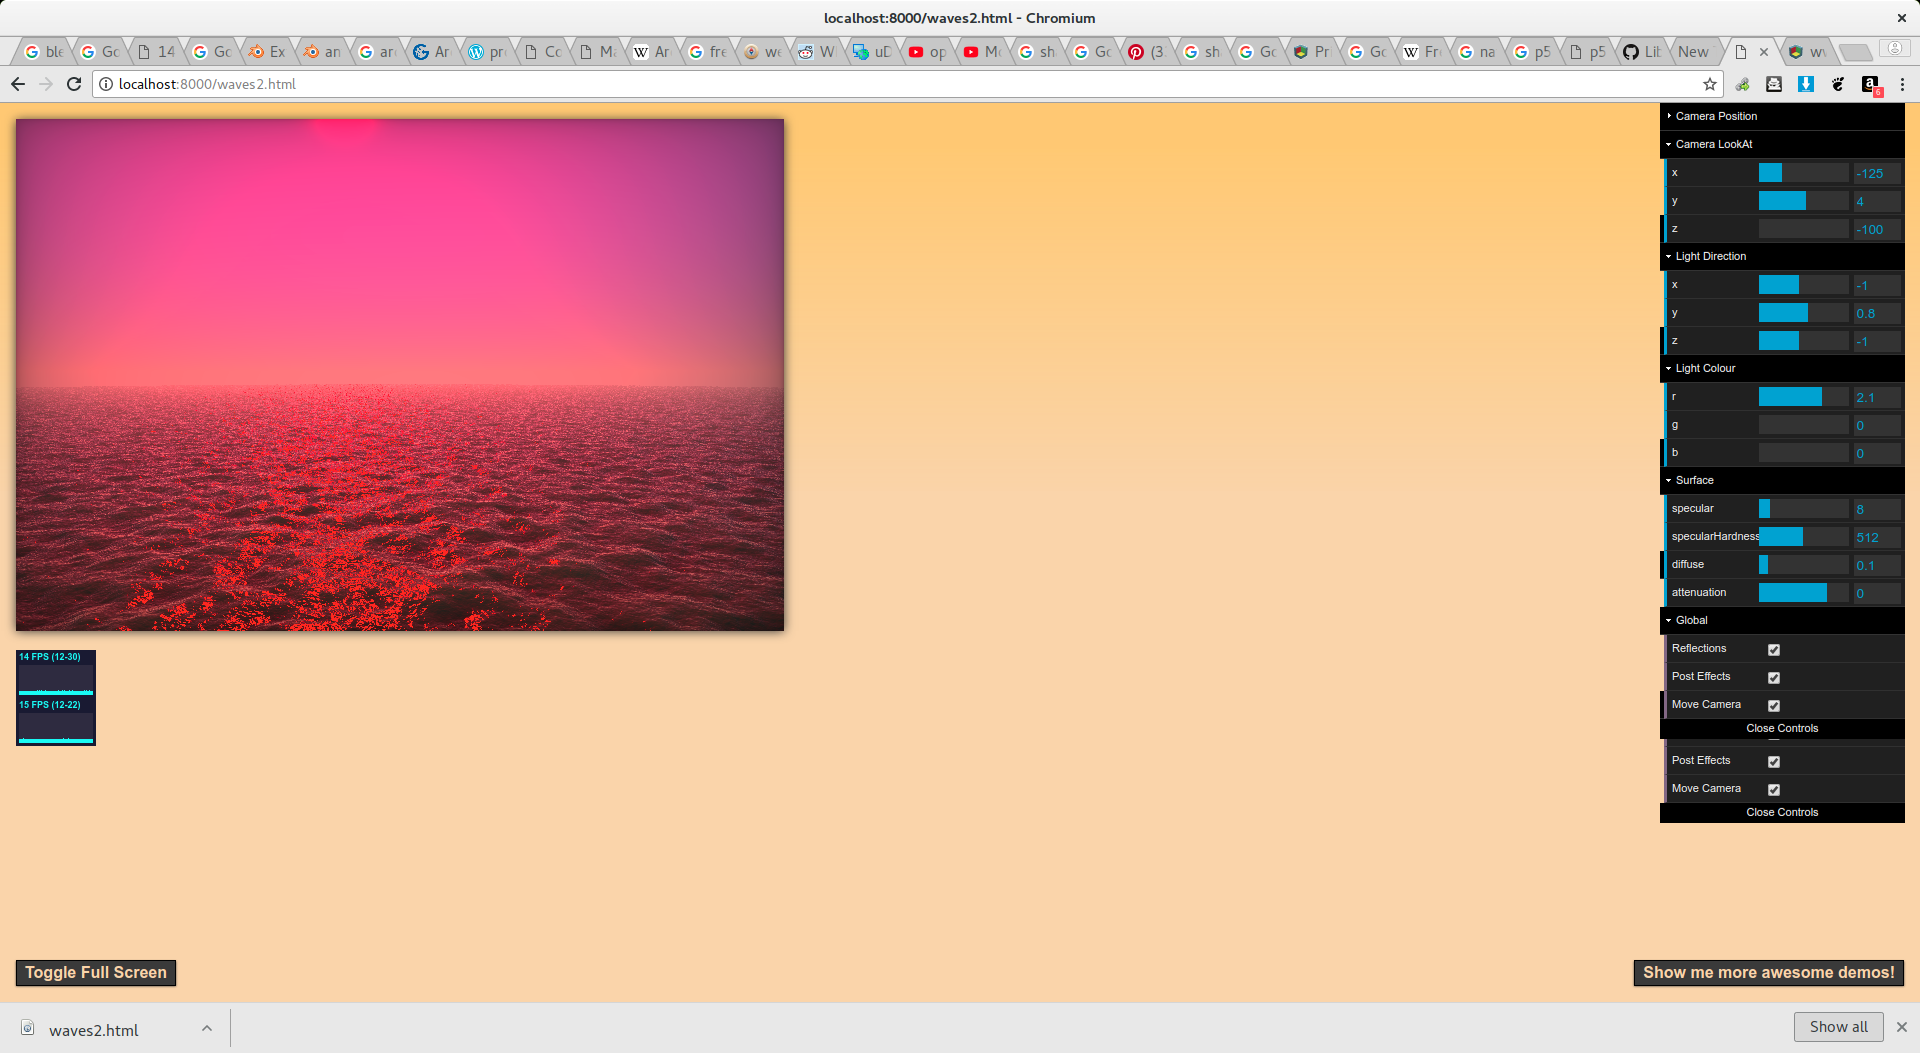Switch to the Reddit tab
The width and height of the screenshot is (1920, 1053).
pyautogui.click(x=816, y=52)
